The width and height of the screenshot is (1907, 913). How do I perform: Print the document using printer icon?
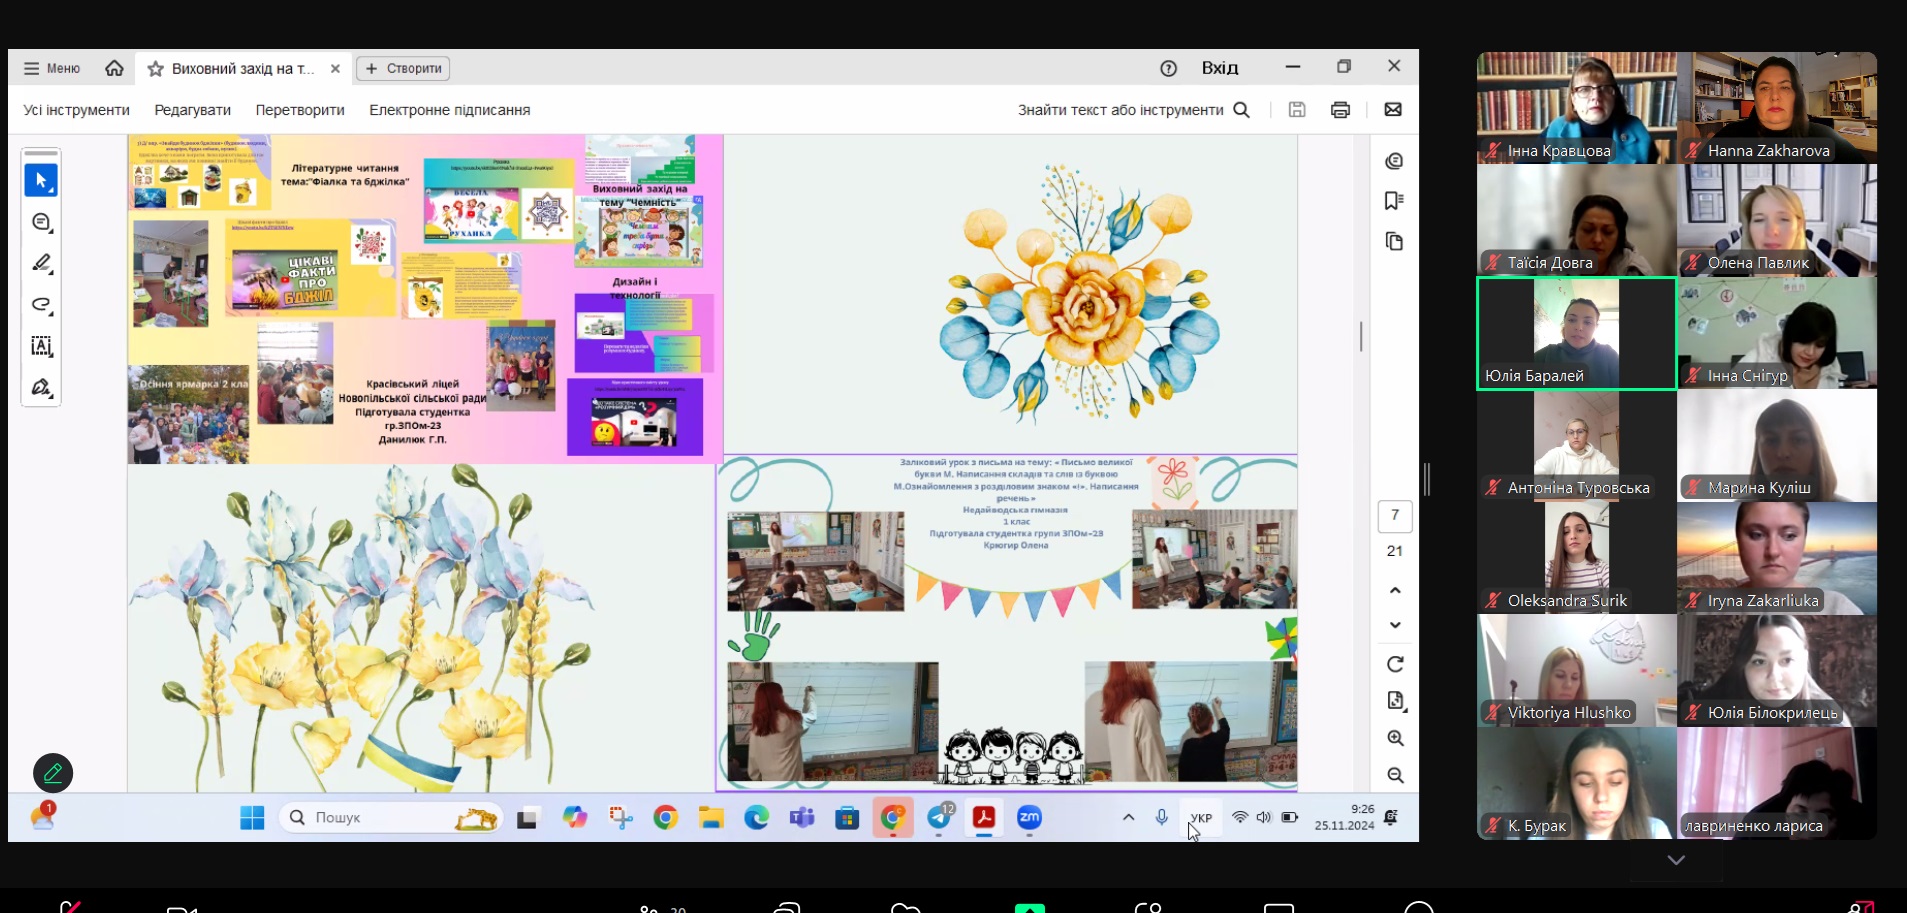[x=1340, y=110]
